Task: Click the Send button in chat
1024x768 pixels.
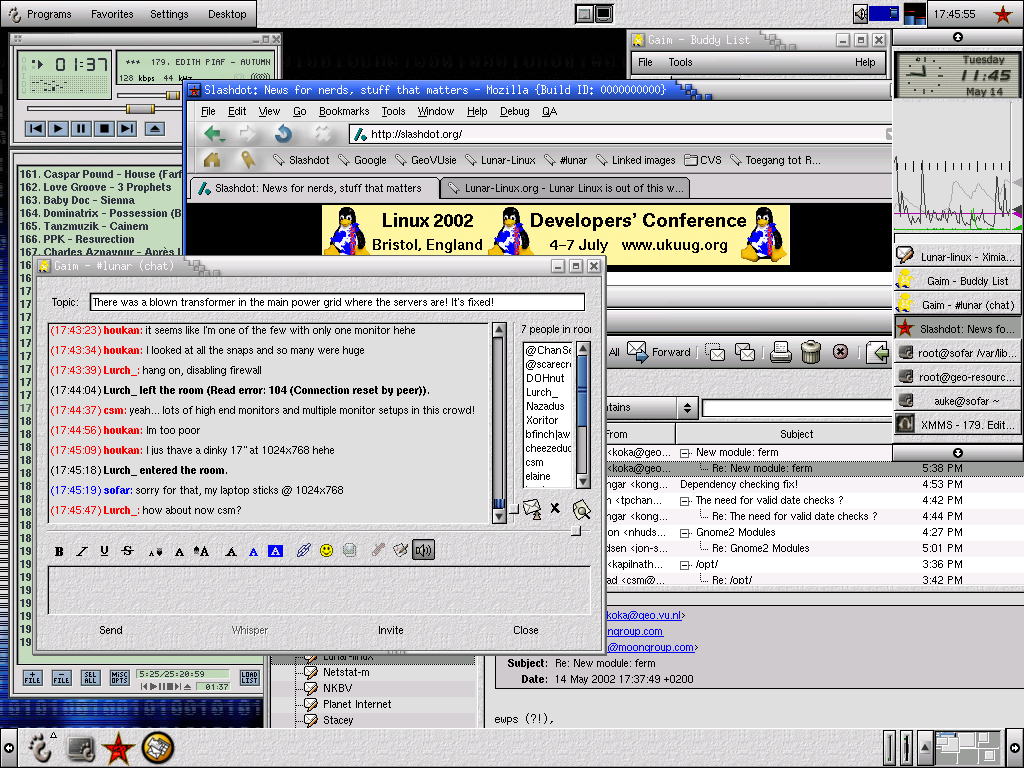Action: [111, 630]
